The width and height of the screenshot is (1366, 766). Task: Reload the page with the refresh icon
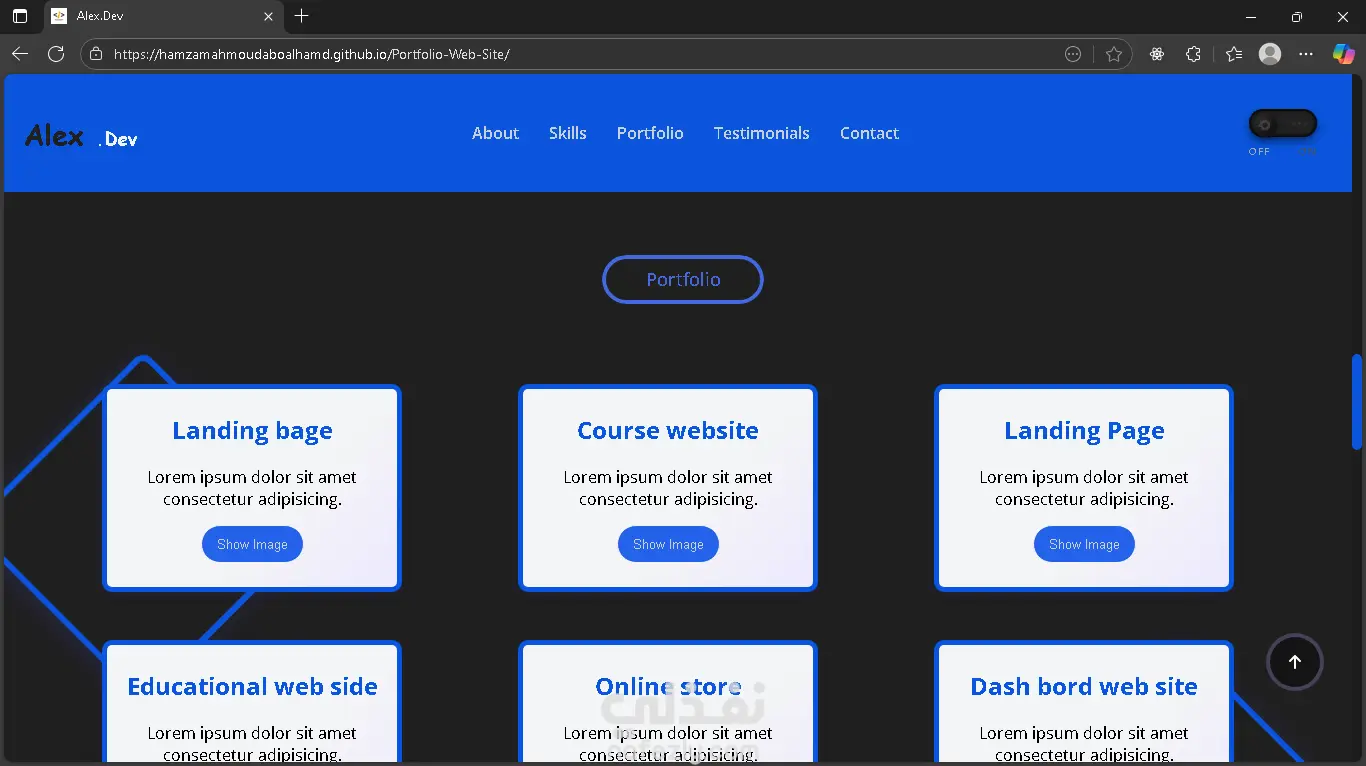click(56, 54)
